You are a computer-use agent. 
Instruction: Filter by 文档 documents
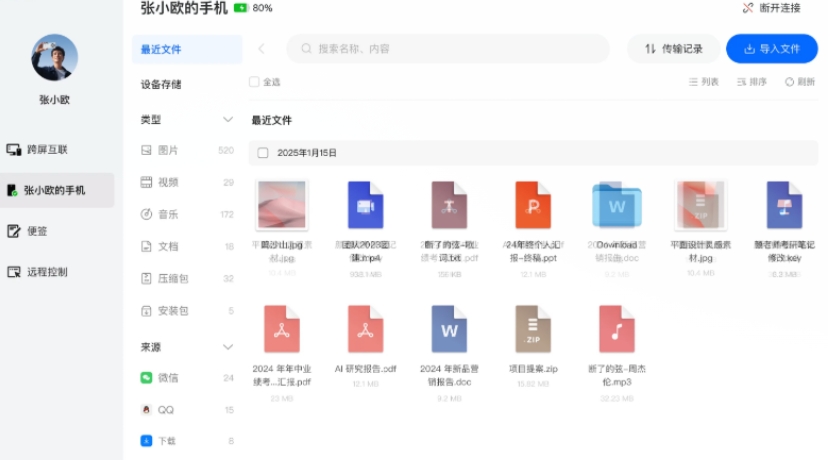click(187, 247)
